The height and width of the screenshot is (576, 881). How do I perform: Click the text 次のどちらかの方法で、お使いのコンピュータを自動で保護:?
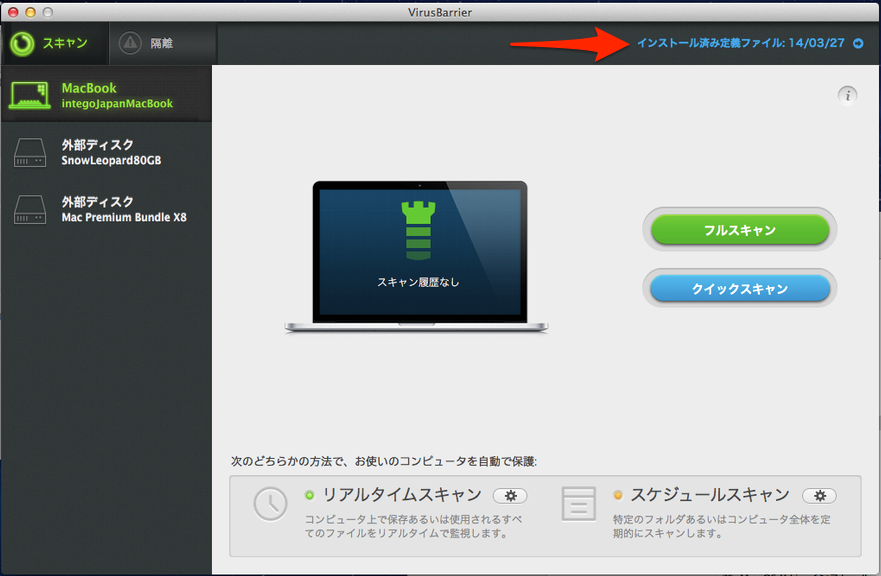coord(384,461)
